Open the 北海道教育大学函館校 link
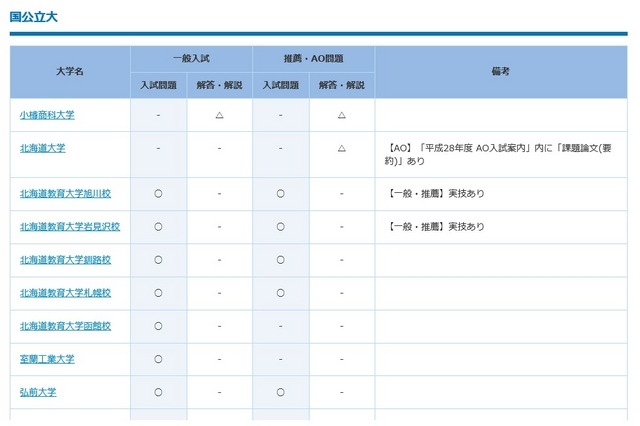The image size is (640, 426). click(x=65, y=326)
